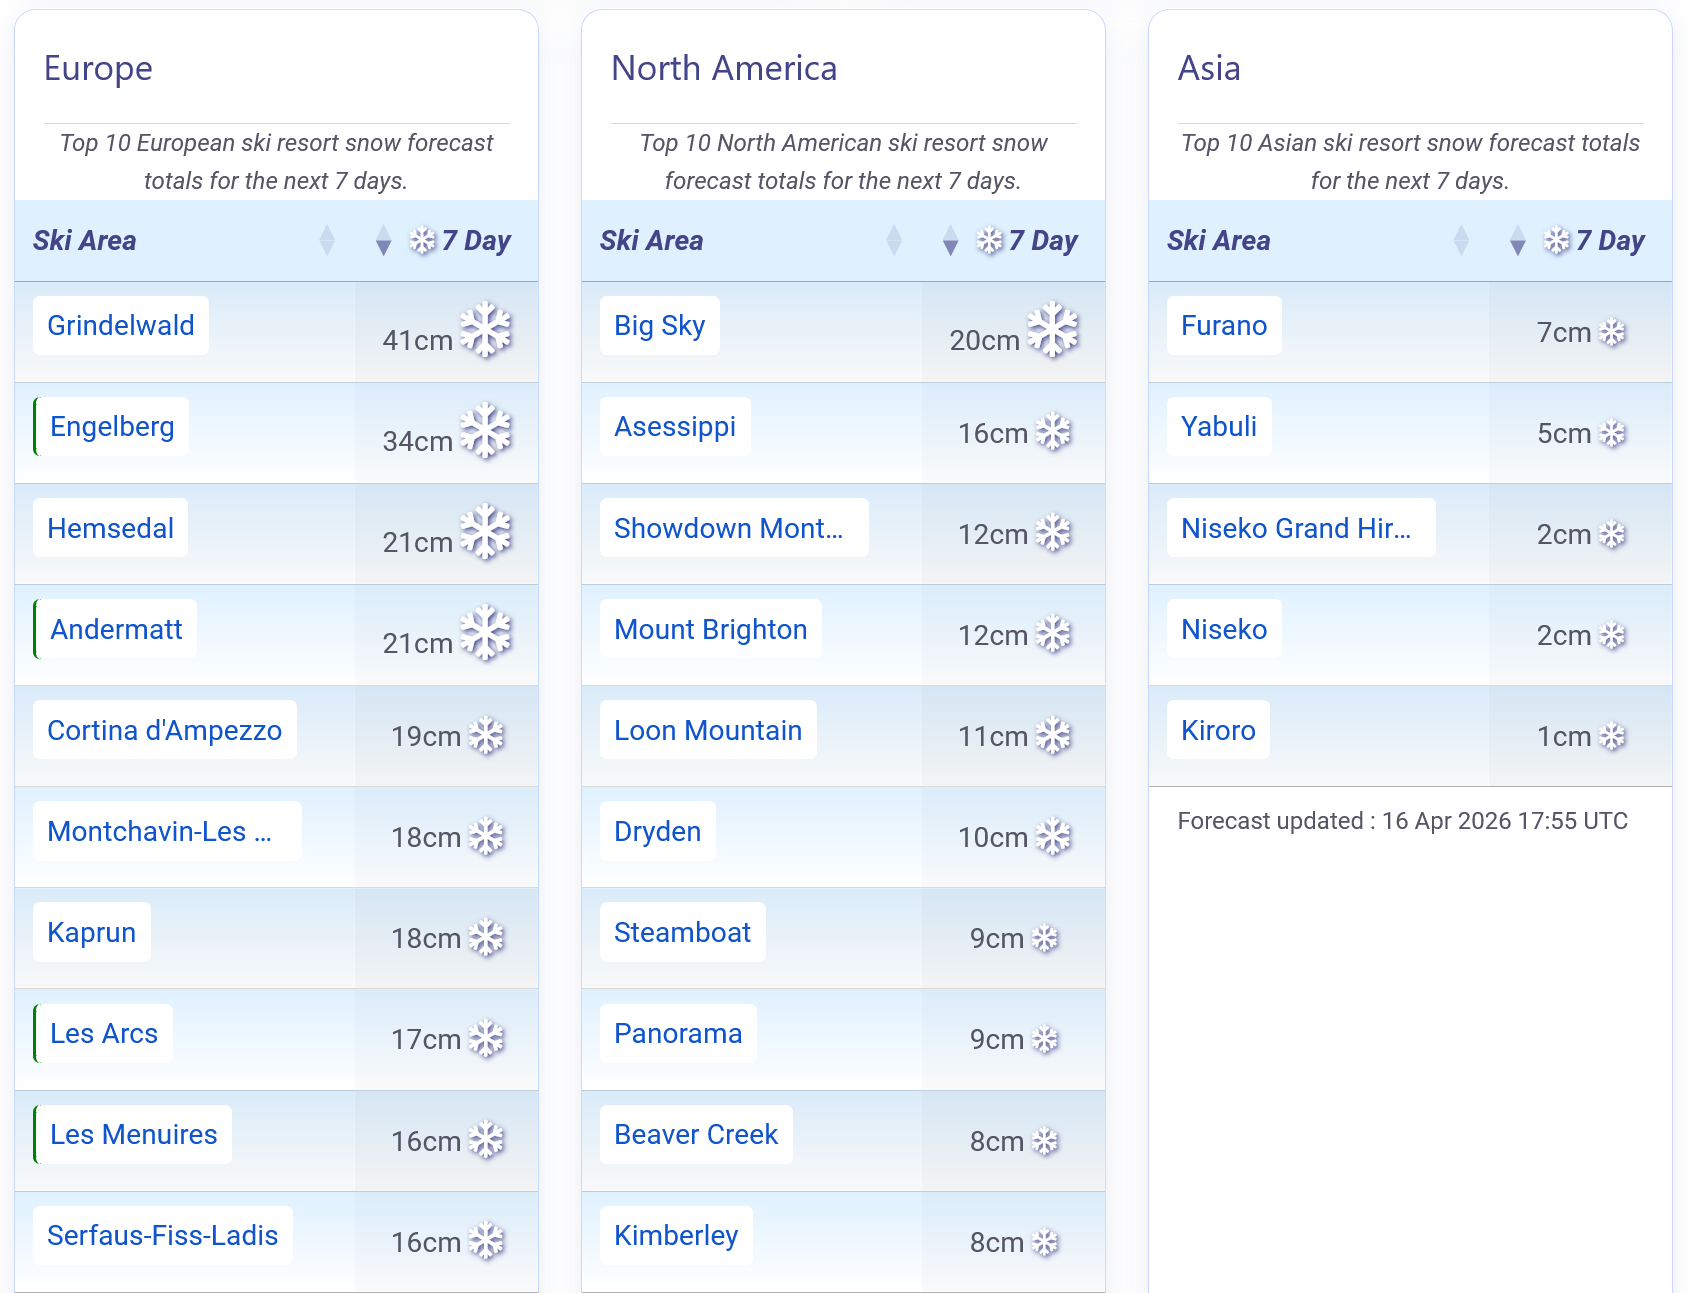The width and height of the screenshot is (1688, 1293).
Task: Open the Niseko Grand Hirafu link
Action: click(1296, 528)
